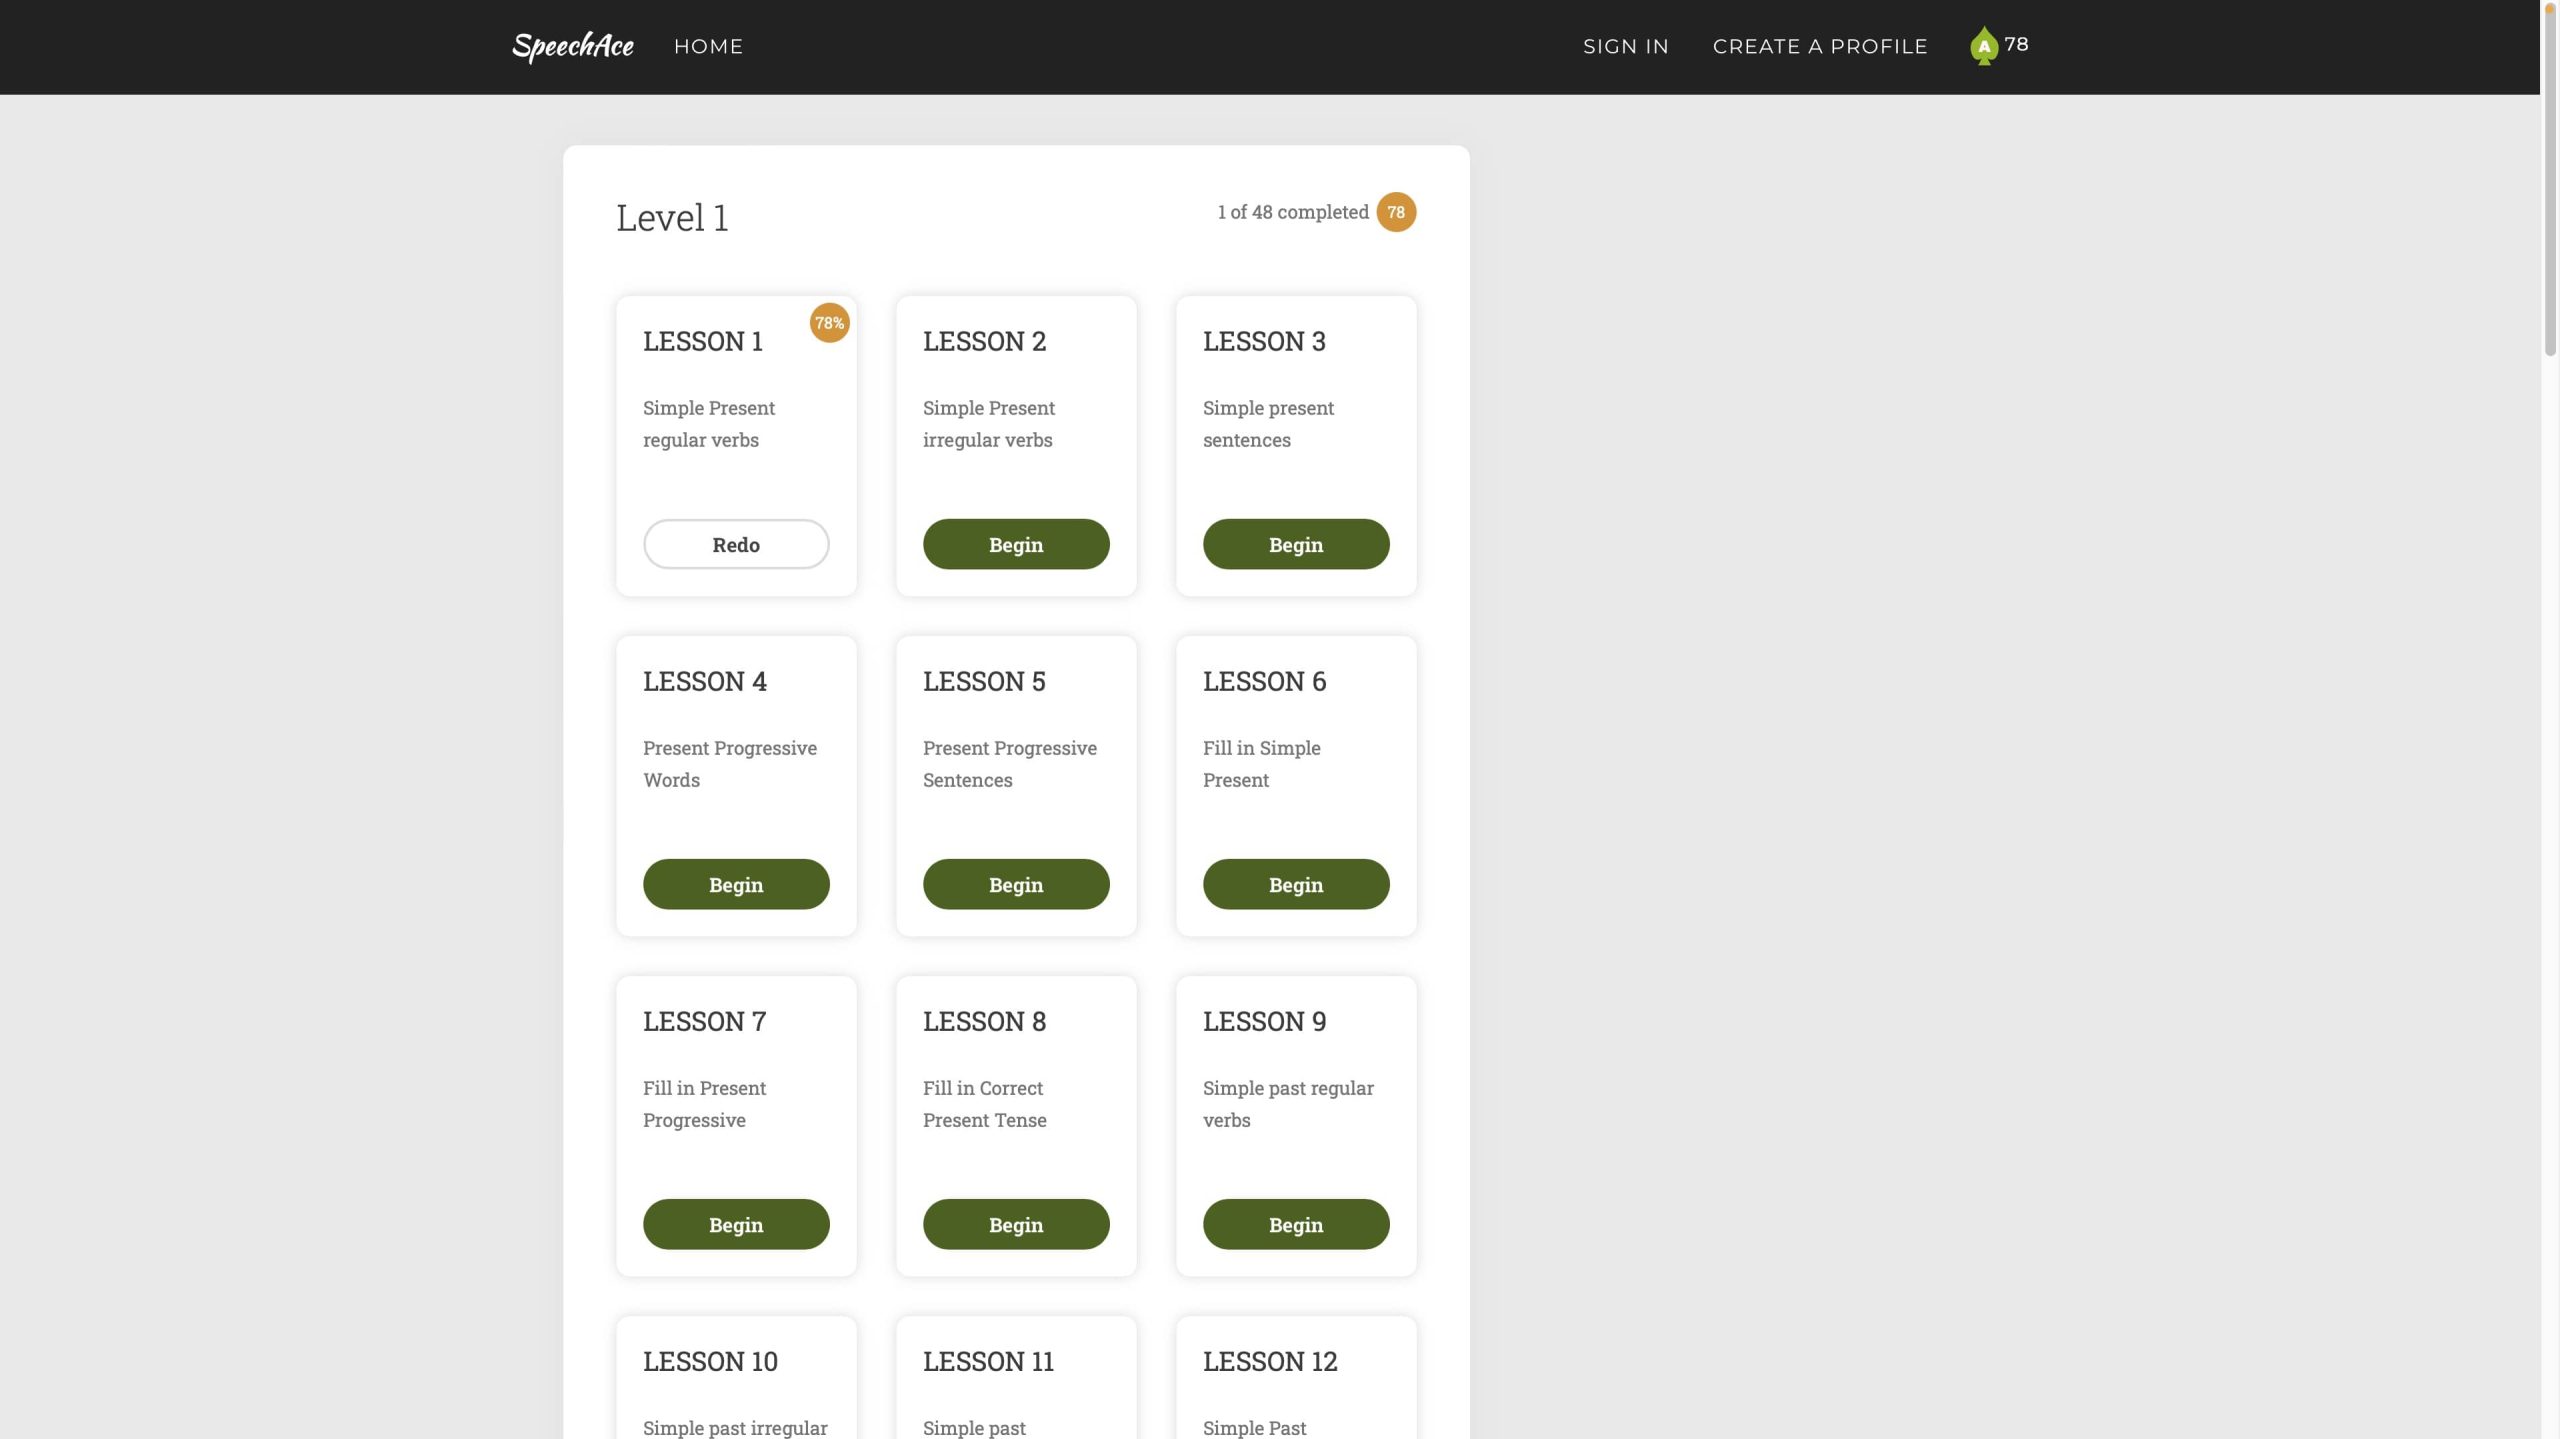
Task: Click the '1 of 48 completed' progress text
Action: pyautogui.click(x=1292, y=212)
